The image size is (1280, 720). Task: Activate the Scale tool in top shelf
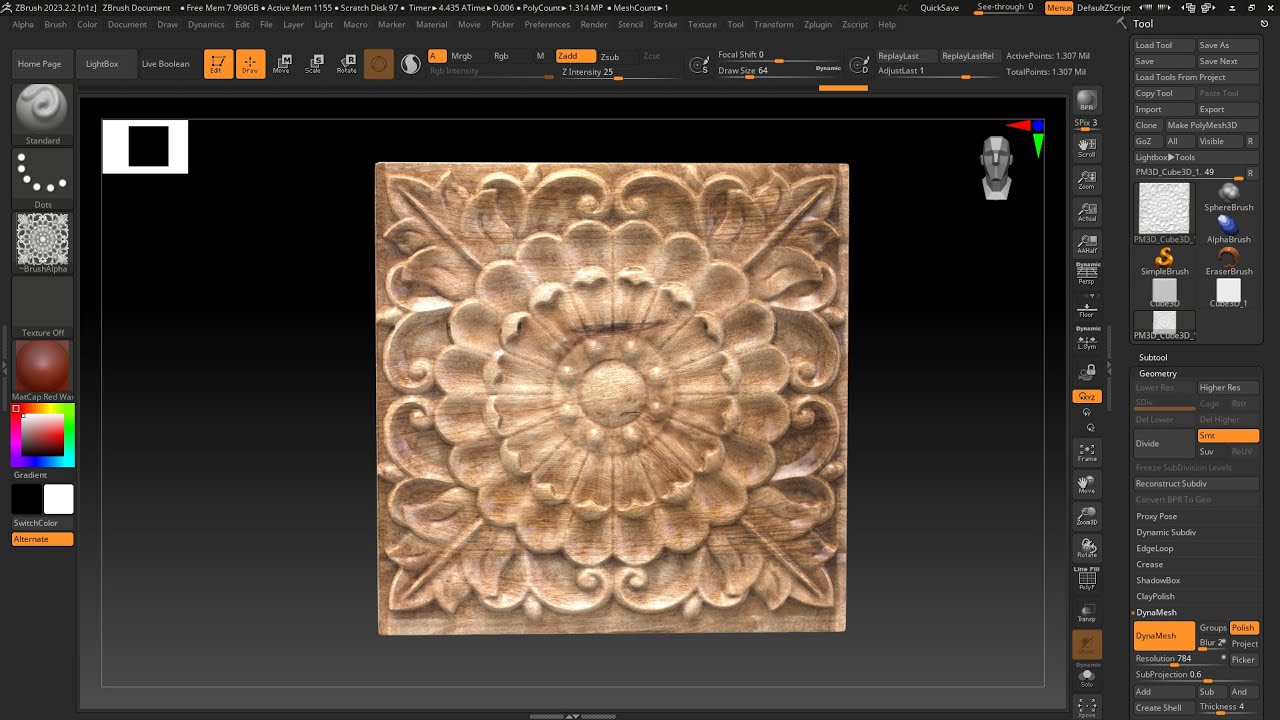point(314,64)
